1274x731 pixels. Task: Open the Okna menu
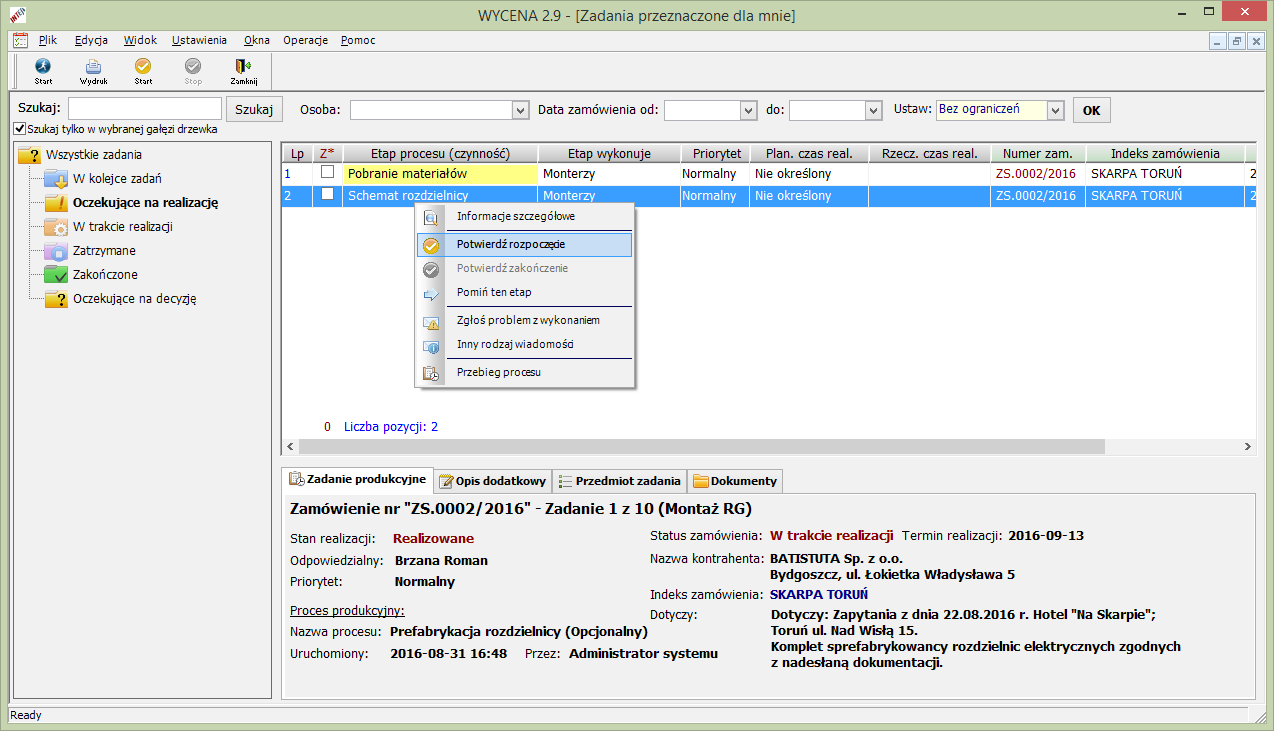pyautogui.click(x=257, y=40)
